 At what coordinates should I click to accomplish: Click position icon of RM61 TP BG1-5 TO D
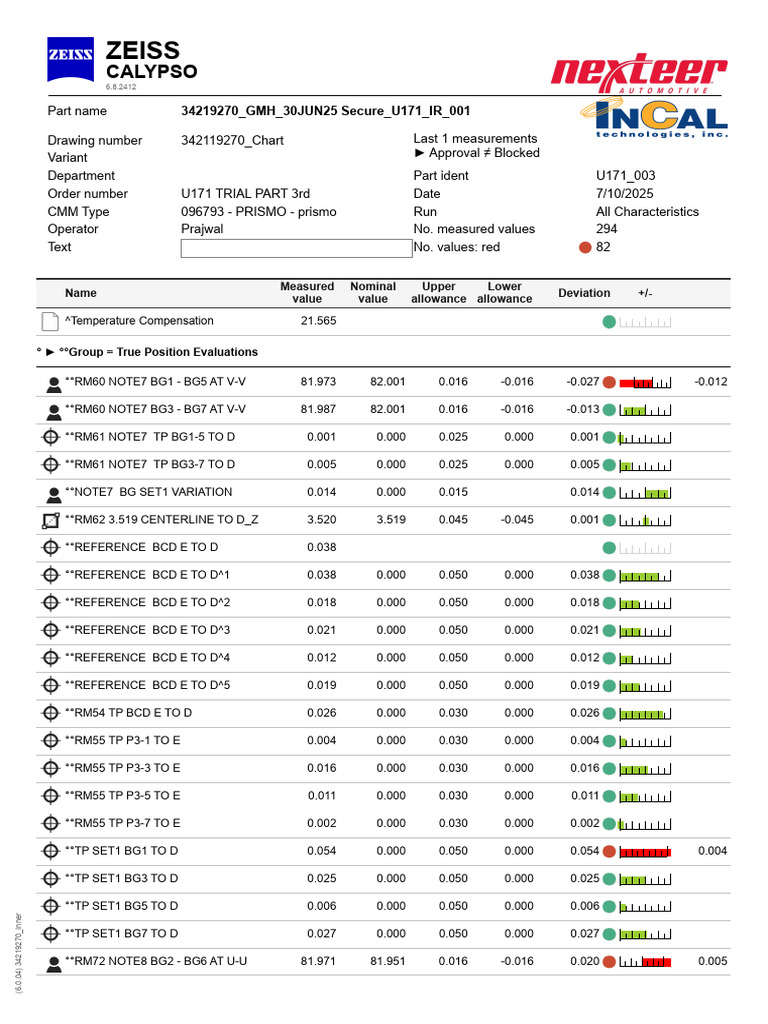(51, 437)
